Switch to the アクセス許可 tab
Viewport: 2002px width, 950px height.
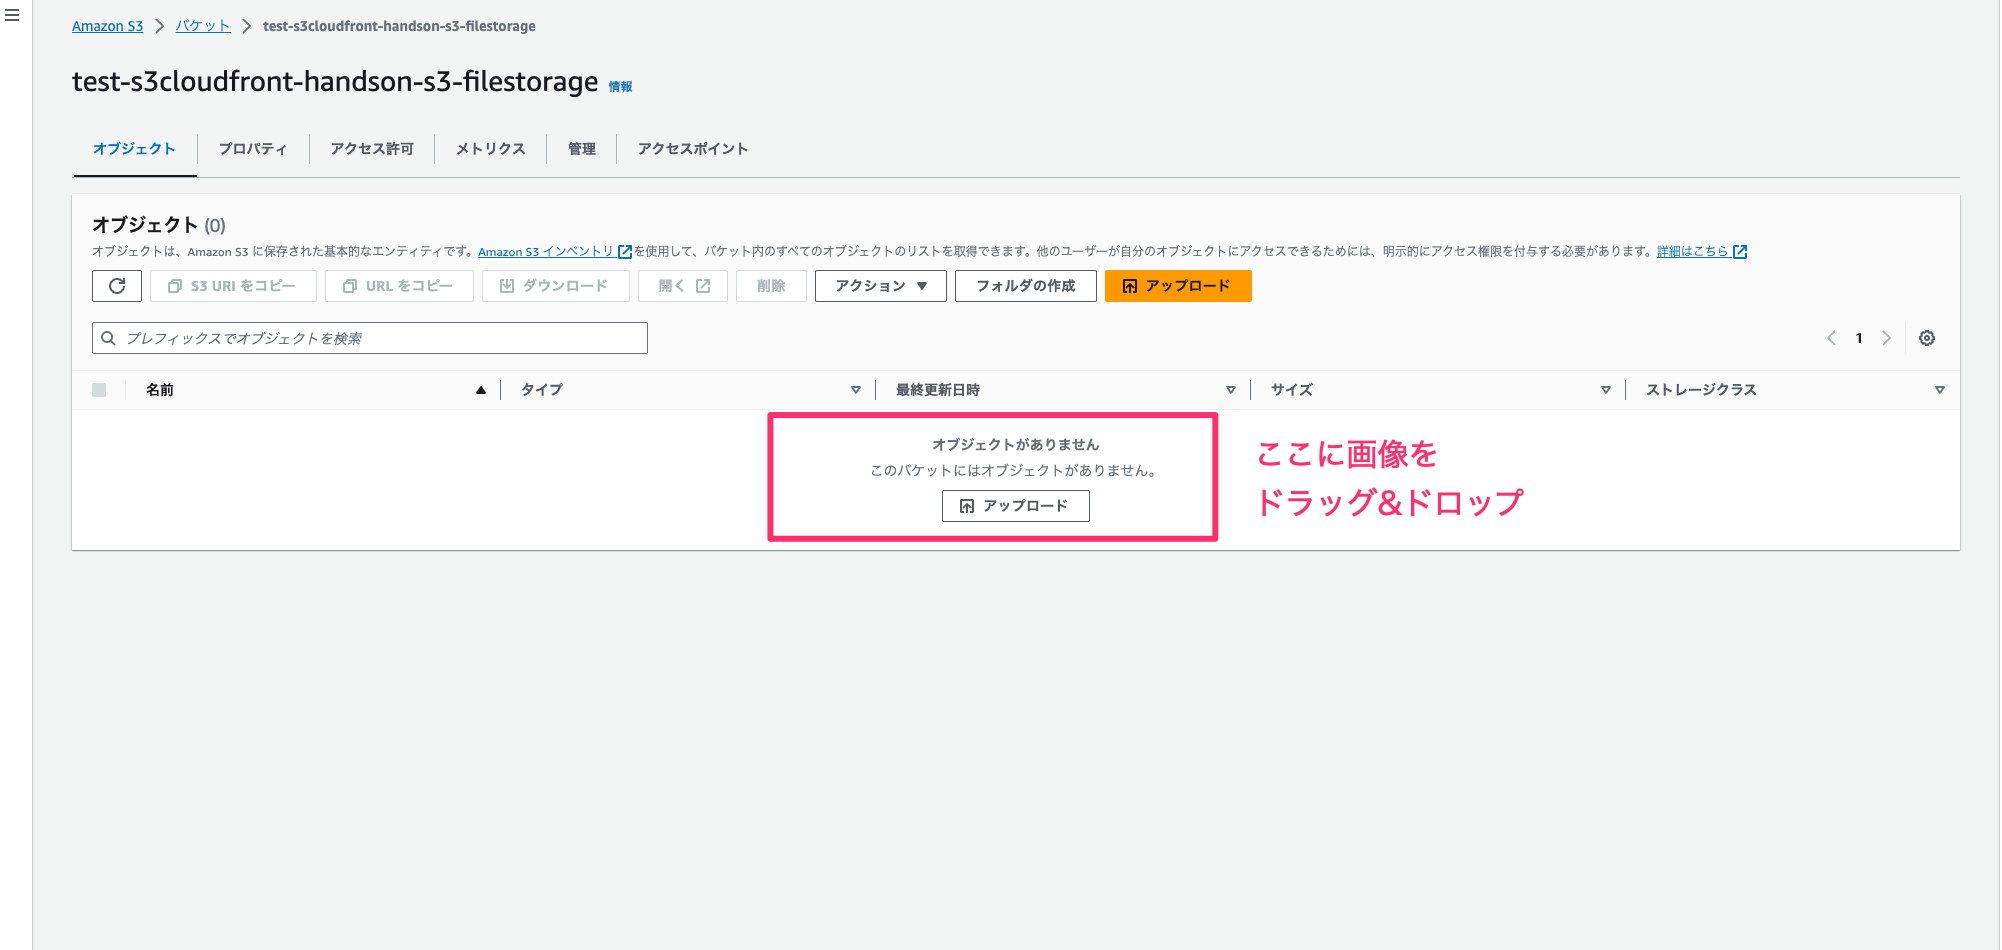coord(371,148)
